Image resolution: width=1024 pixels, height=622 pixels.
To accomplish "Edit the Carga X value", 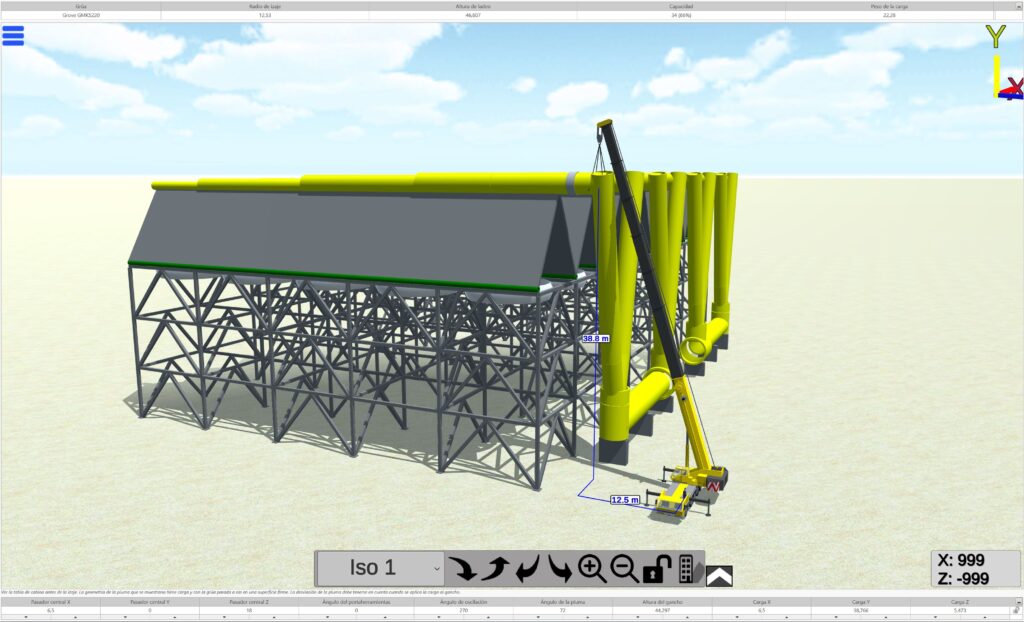I will pyautogui.click(x=761, y=610).
